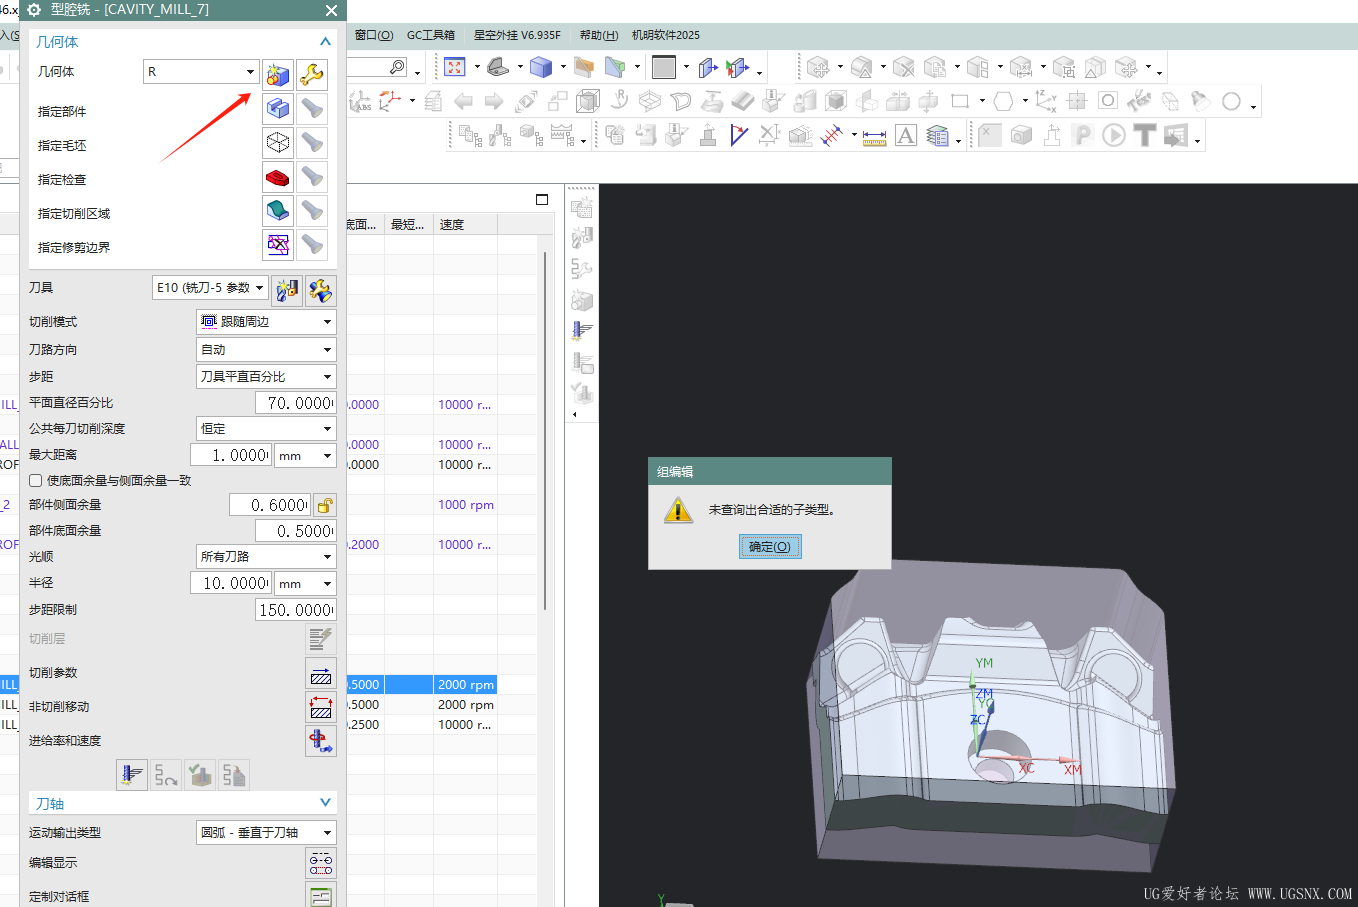Click the cut levels (切削层) icon
This screenshot has height=907, width=1358.
coord(321,639)
